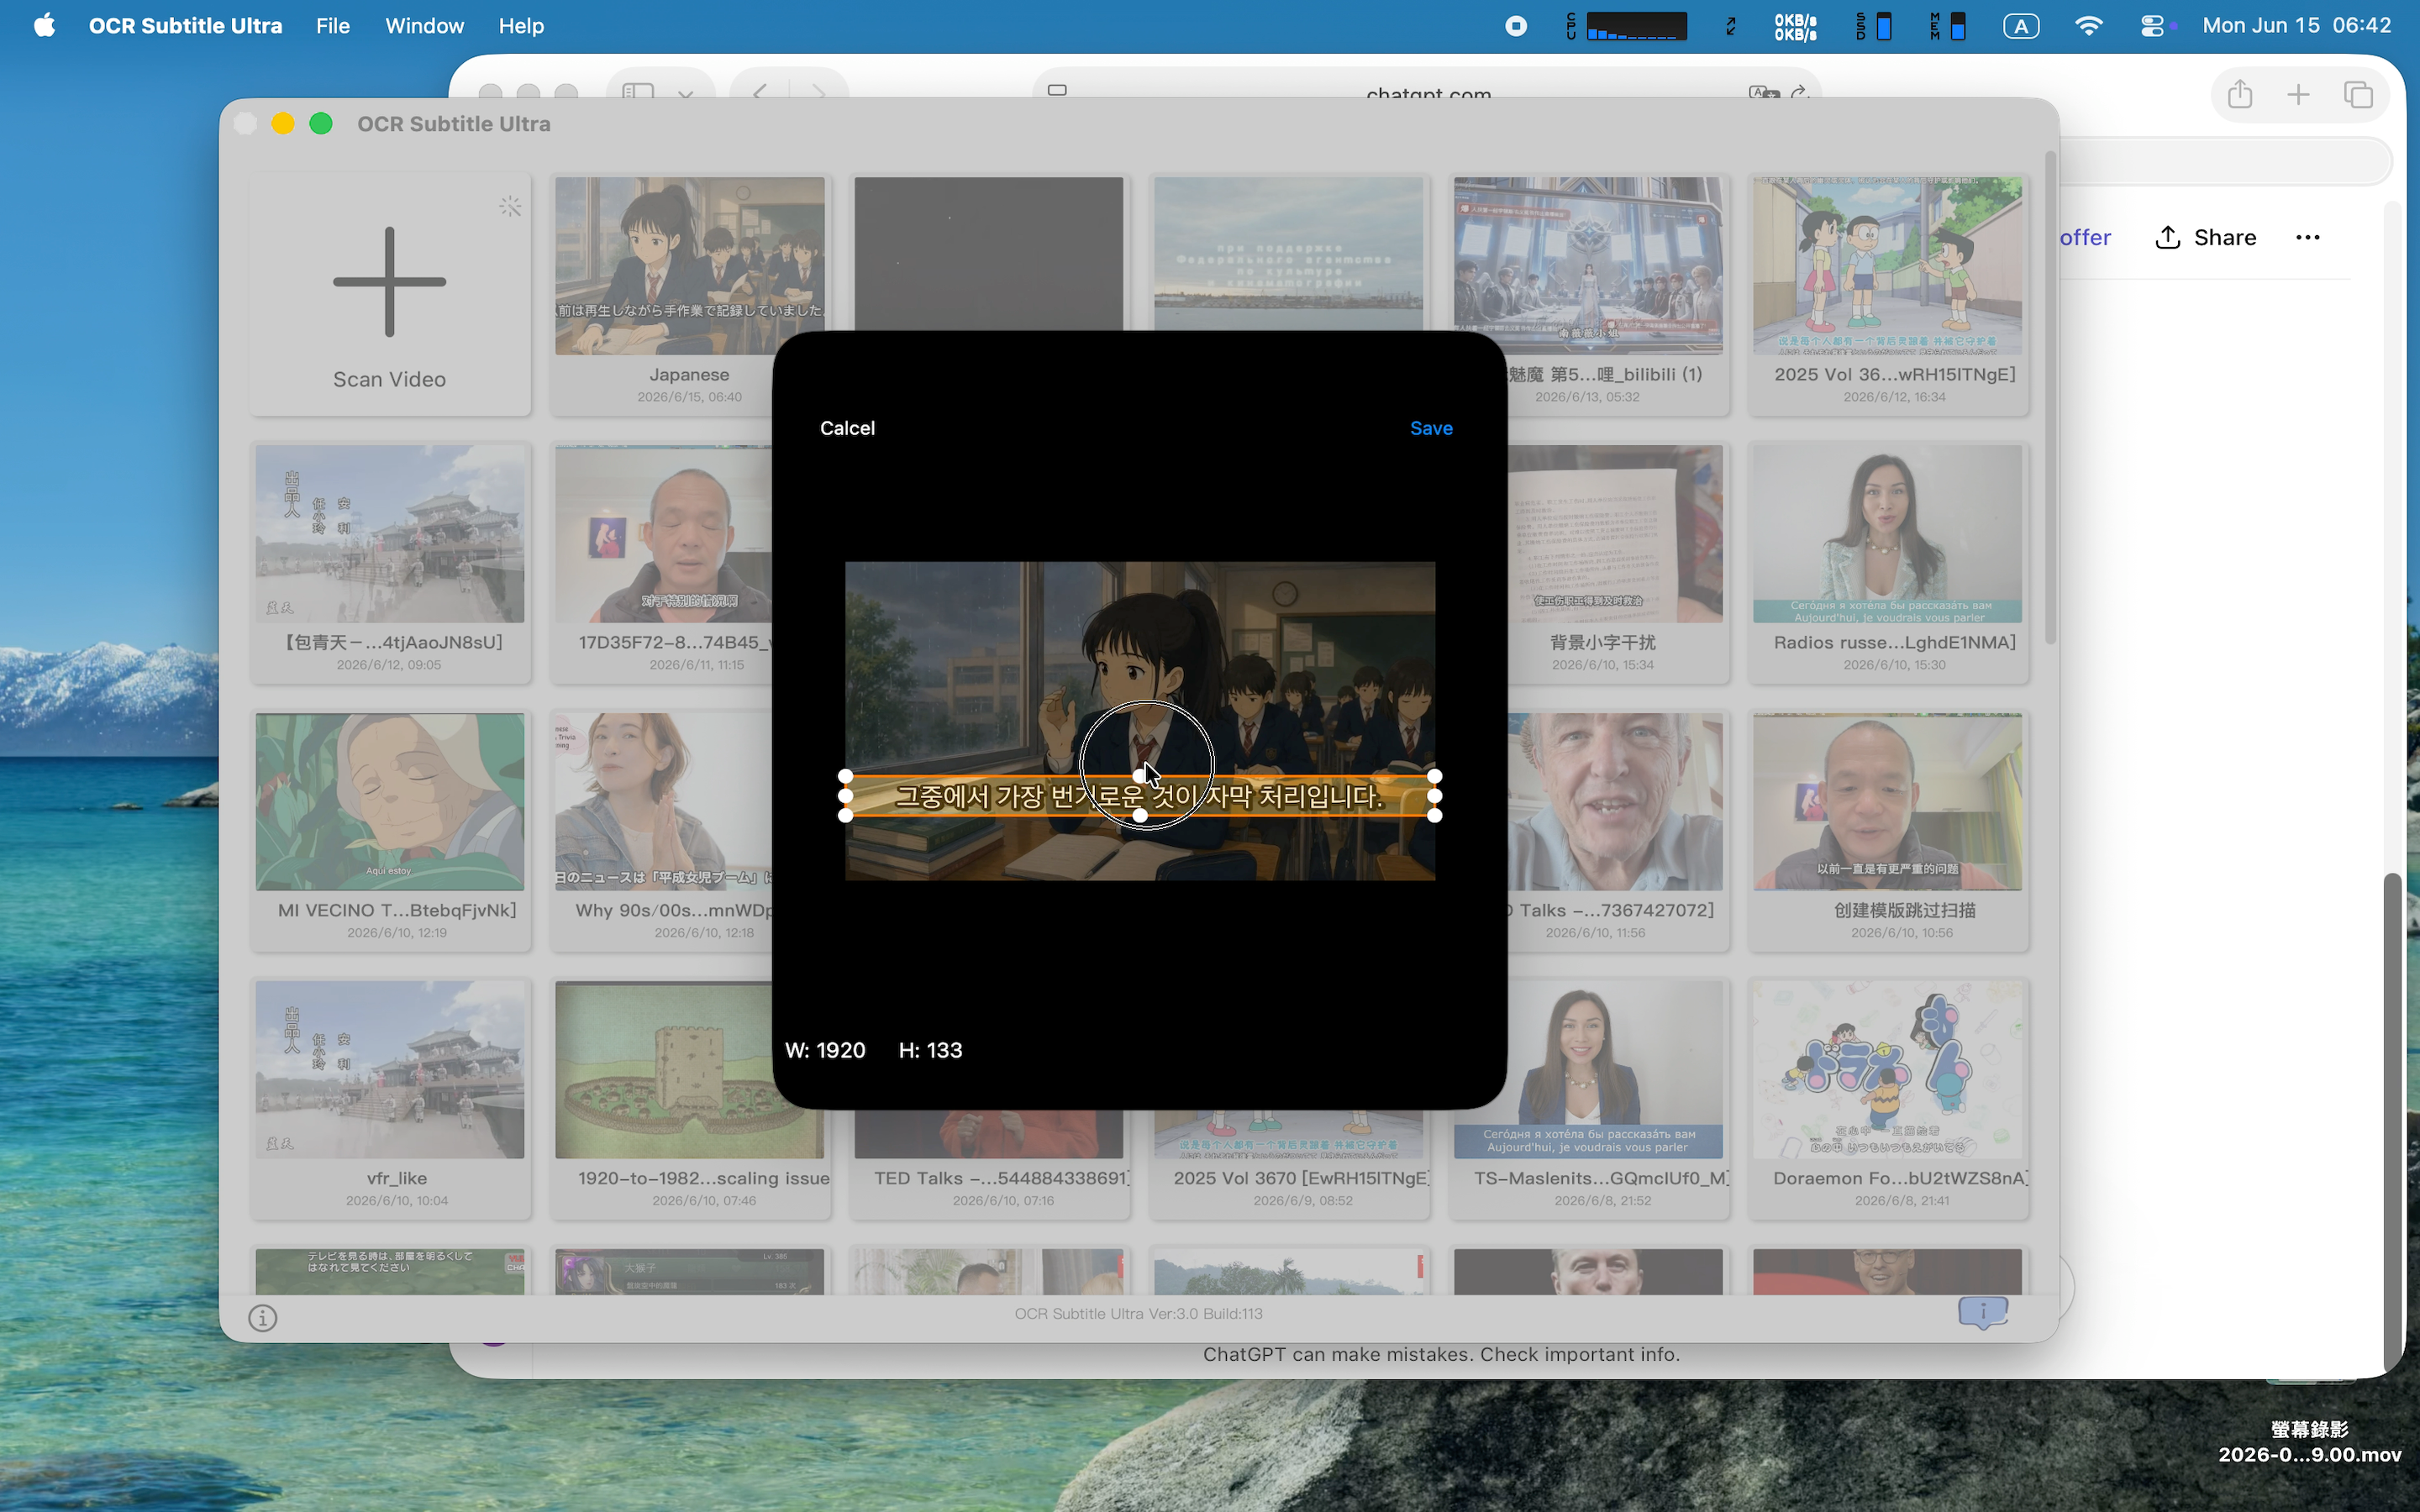2420x1512 pixels.
Task: Open the Apple menu
Action: pos(44,25)
